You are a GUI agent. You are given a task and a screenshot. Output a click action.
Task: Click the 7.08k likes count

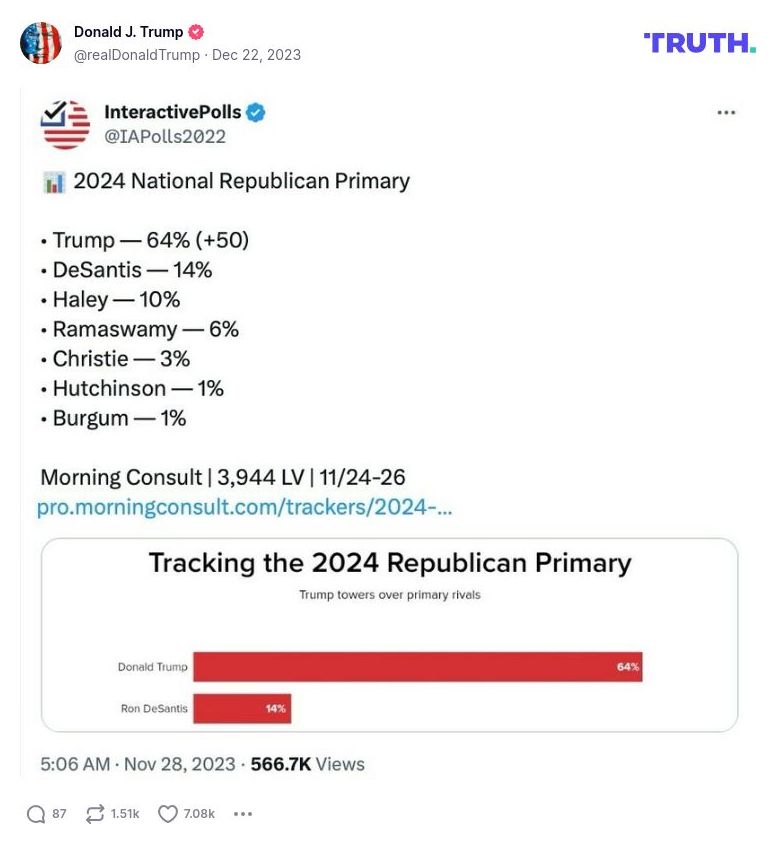pos(196,814)
